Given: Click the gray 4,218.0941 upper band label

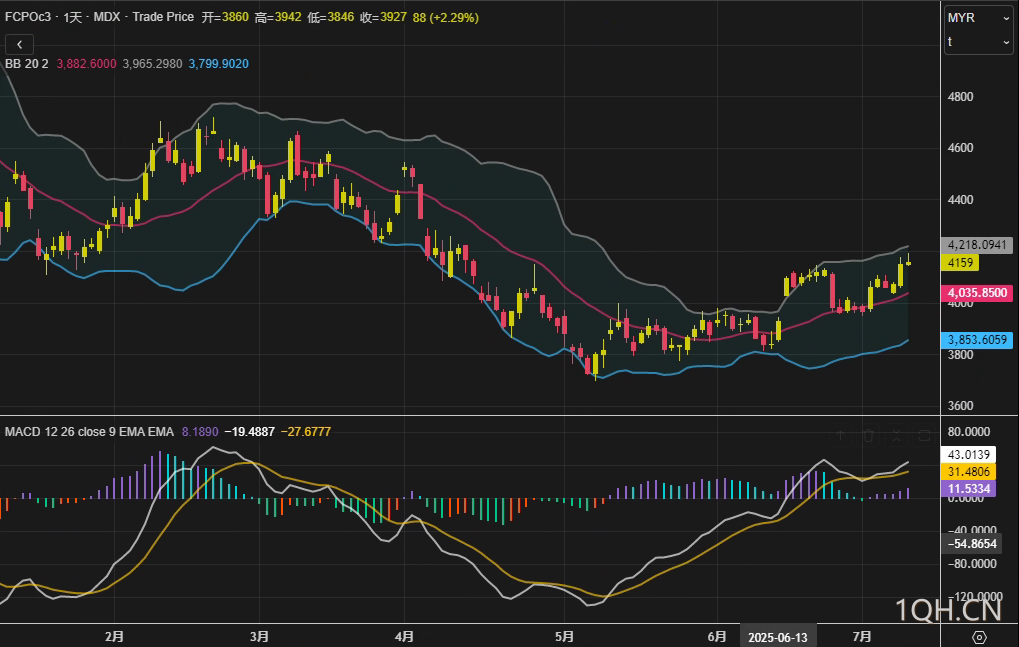Looking at the screenshot, I should (978, 244).
